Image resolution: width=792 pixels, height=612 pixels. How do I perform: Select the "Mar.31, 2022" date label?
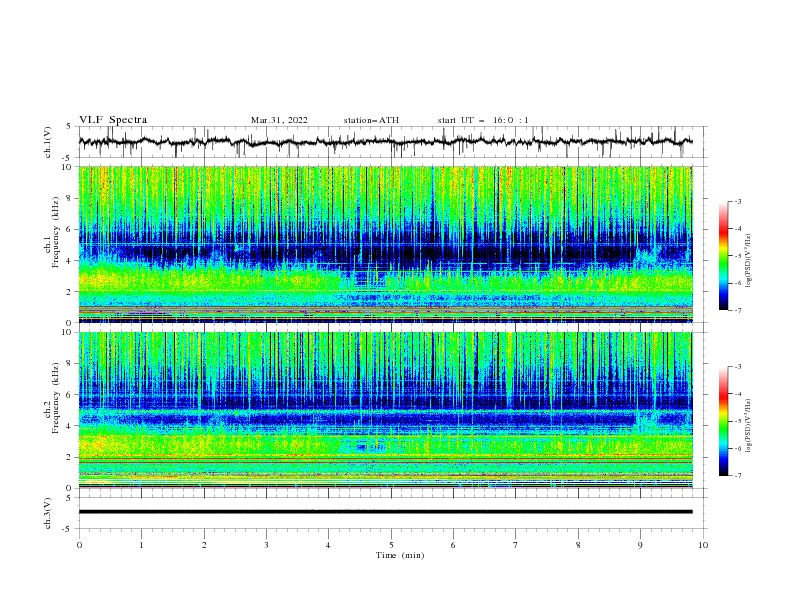[279, 120]
